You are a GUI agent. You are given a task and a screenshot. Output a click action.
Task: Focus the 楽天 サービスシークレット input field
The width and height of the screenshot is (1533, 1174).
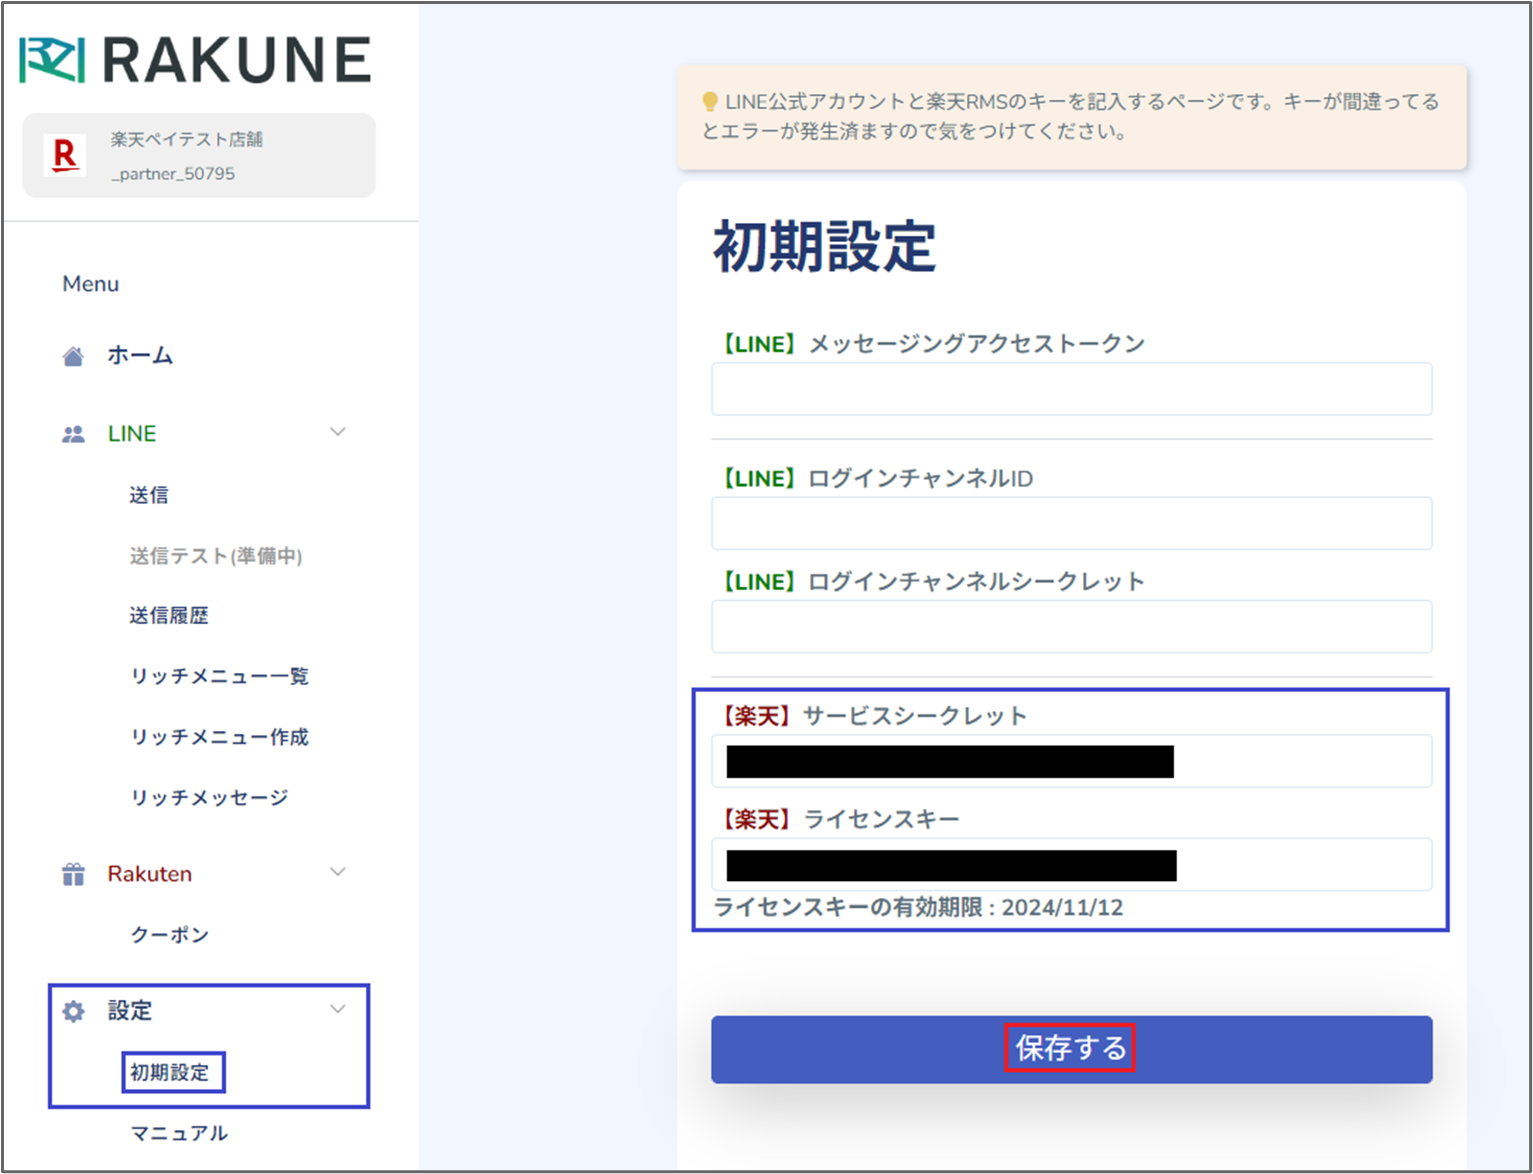[1071, 761]
